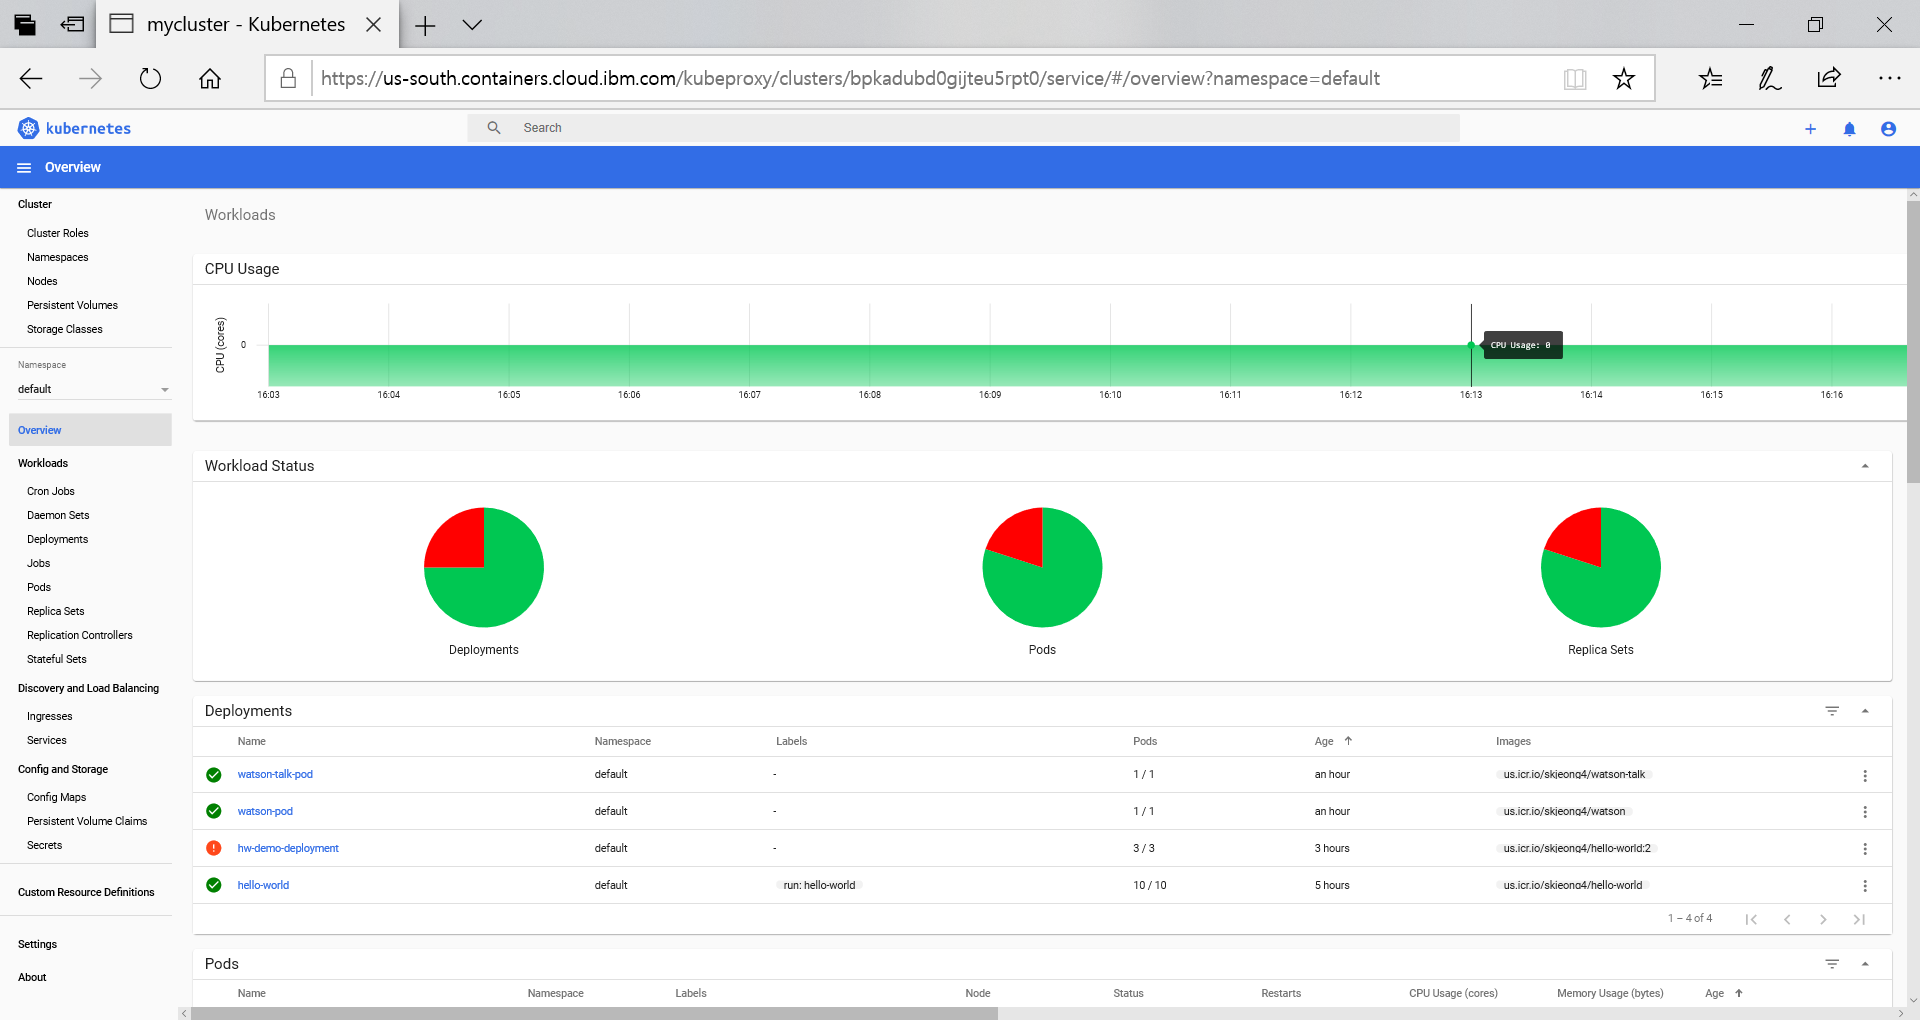Viewport: 1920px width, 1020px height.
Task: Open the watson-pod deployment link
Action: point(265,811)
